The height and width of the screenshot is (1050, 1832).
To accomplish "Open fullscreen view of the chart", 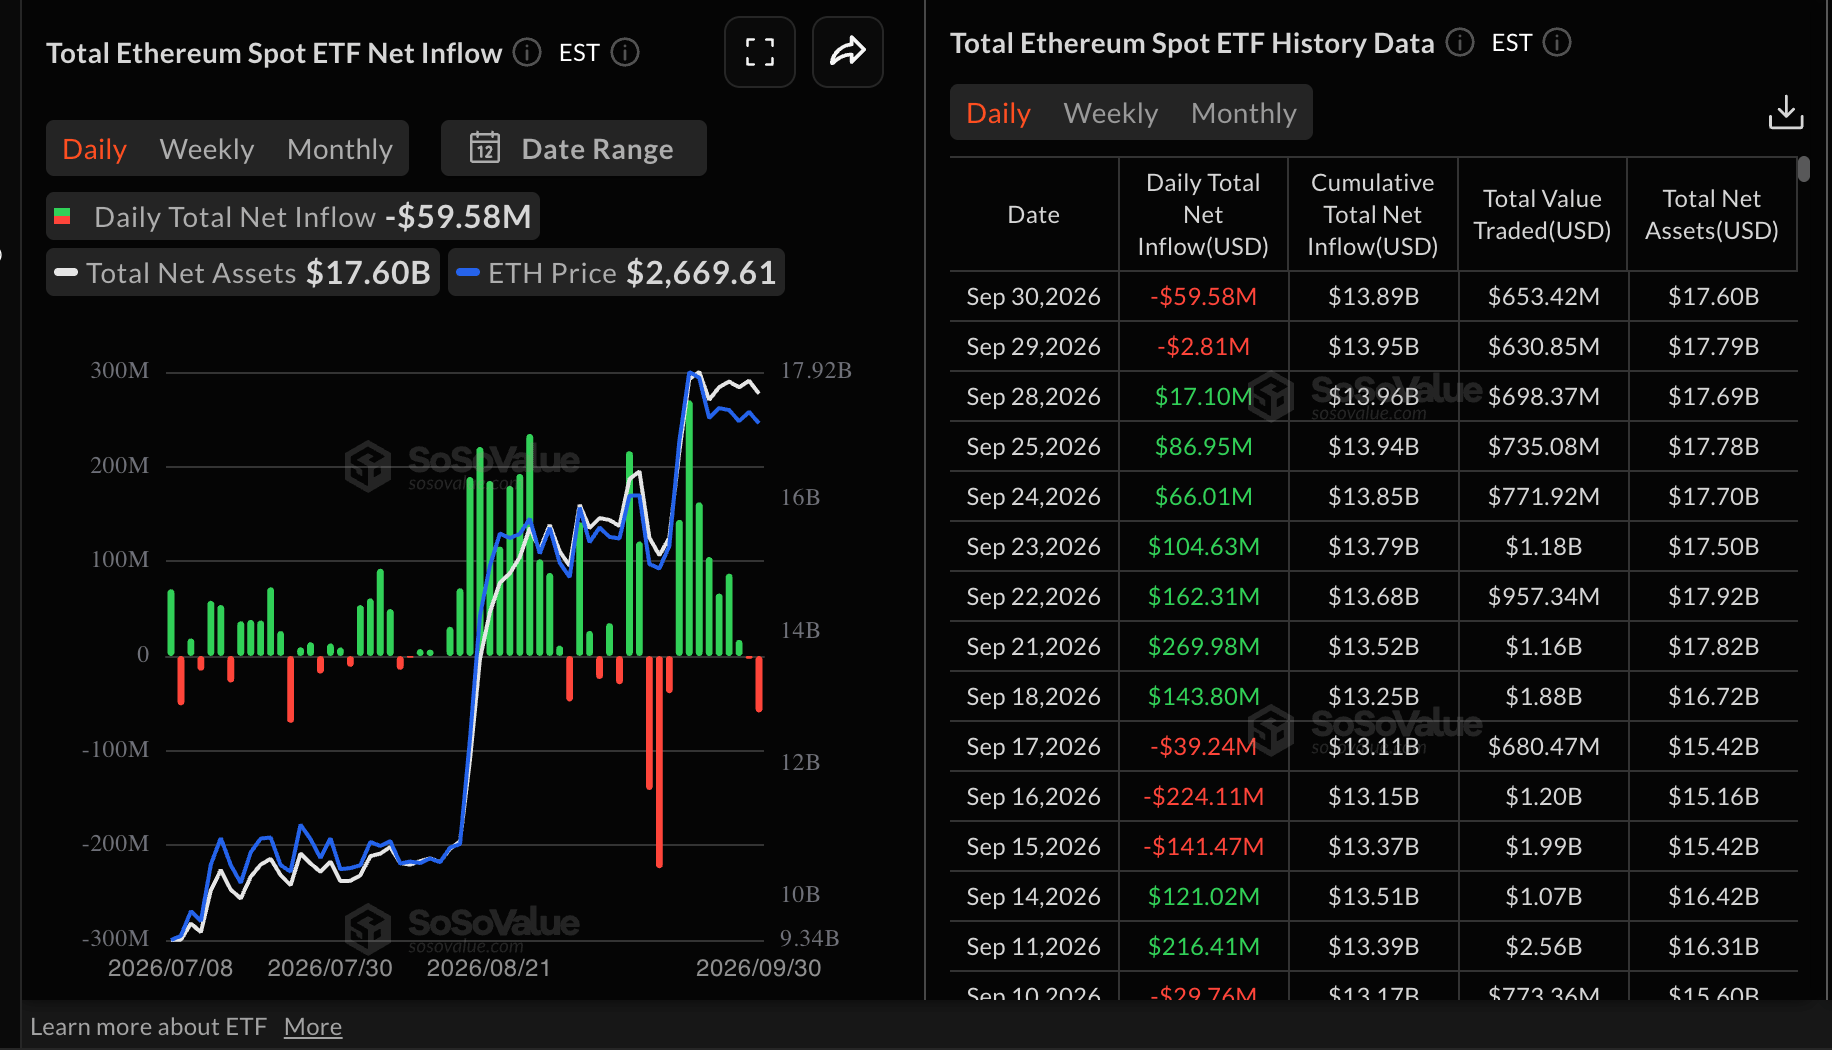I will (x=760, y=52).
